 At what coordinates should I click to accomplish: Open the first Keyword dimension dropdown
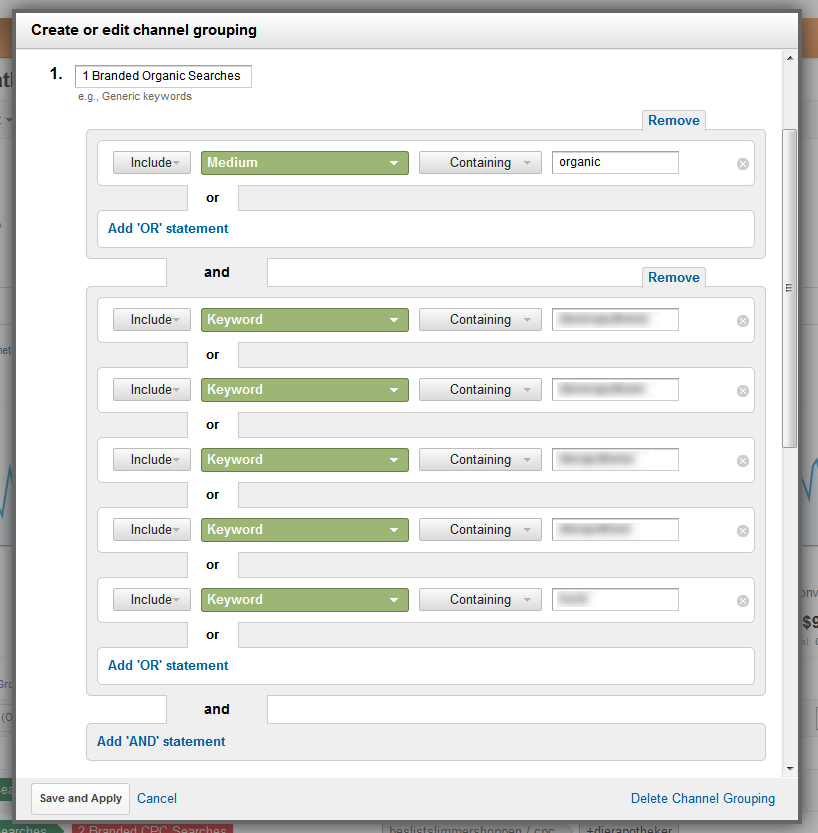tap(304, 320)
